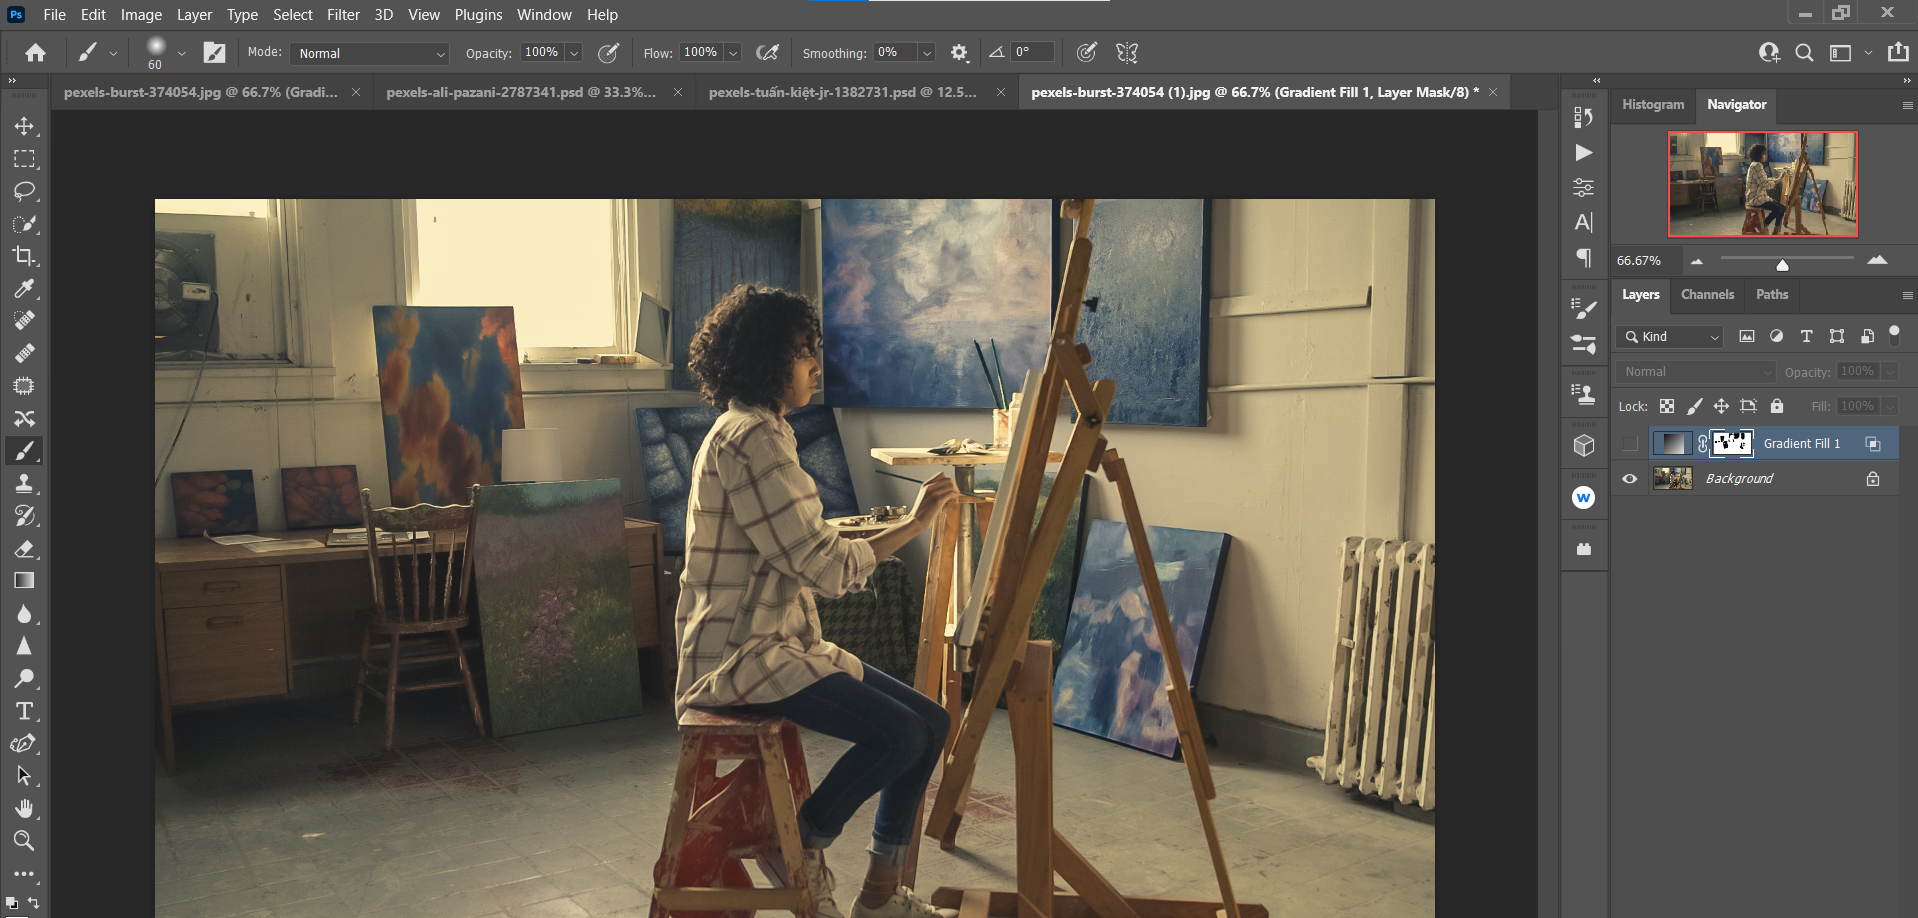Activate the Zoom tool
Image resolution: width=1918 pixels, height=918 pixels.
click(x=25, y=841)
